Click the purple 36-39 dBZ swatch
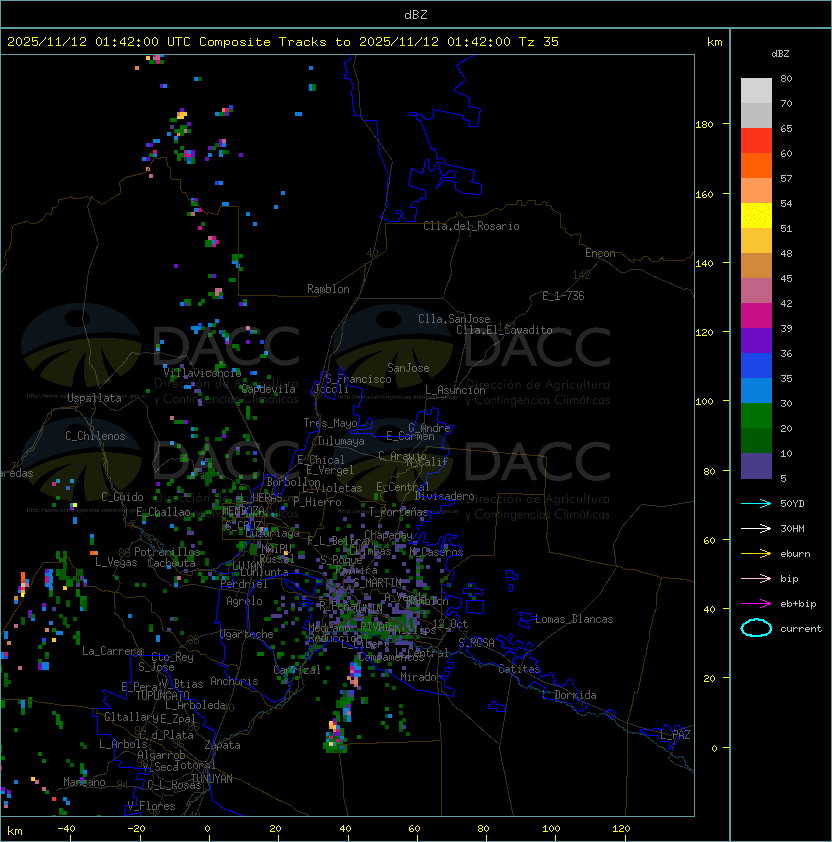Image resolution: width=832 pixels, height=842 pixels. (x=756, y=341)
